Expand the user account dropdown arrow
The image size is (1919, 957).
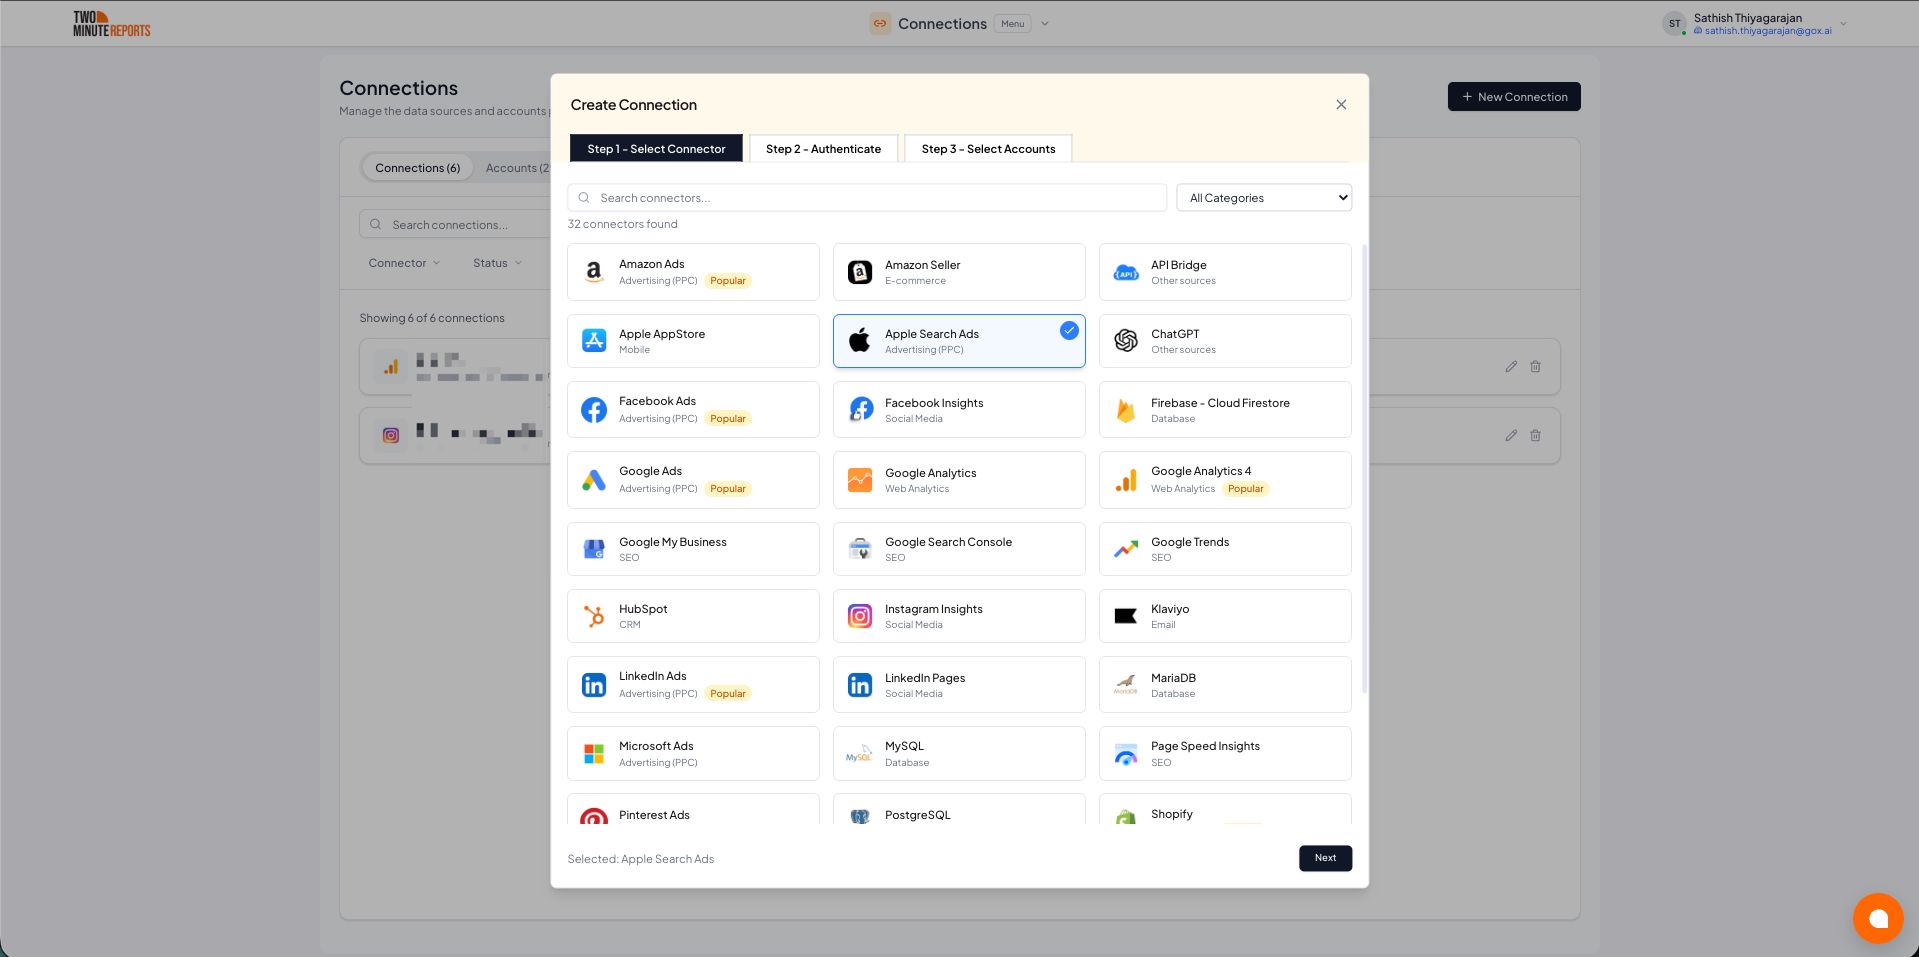[x=1843, y=24]
